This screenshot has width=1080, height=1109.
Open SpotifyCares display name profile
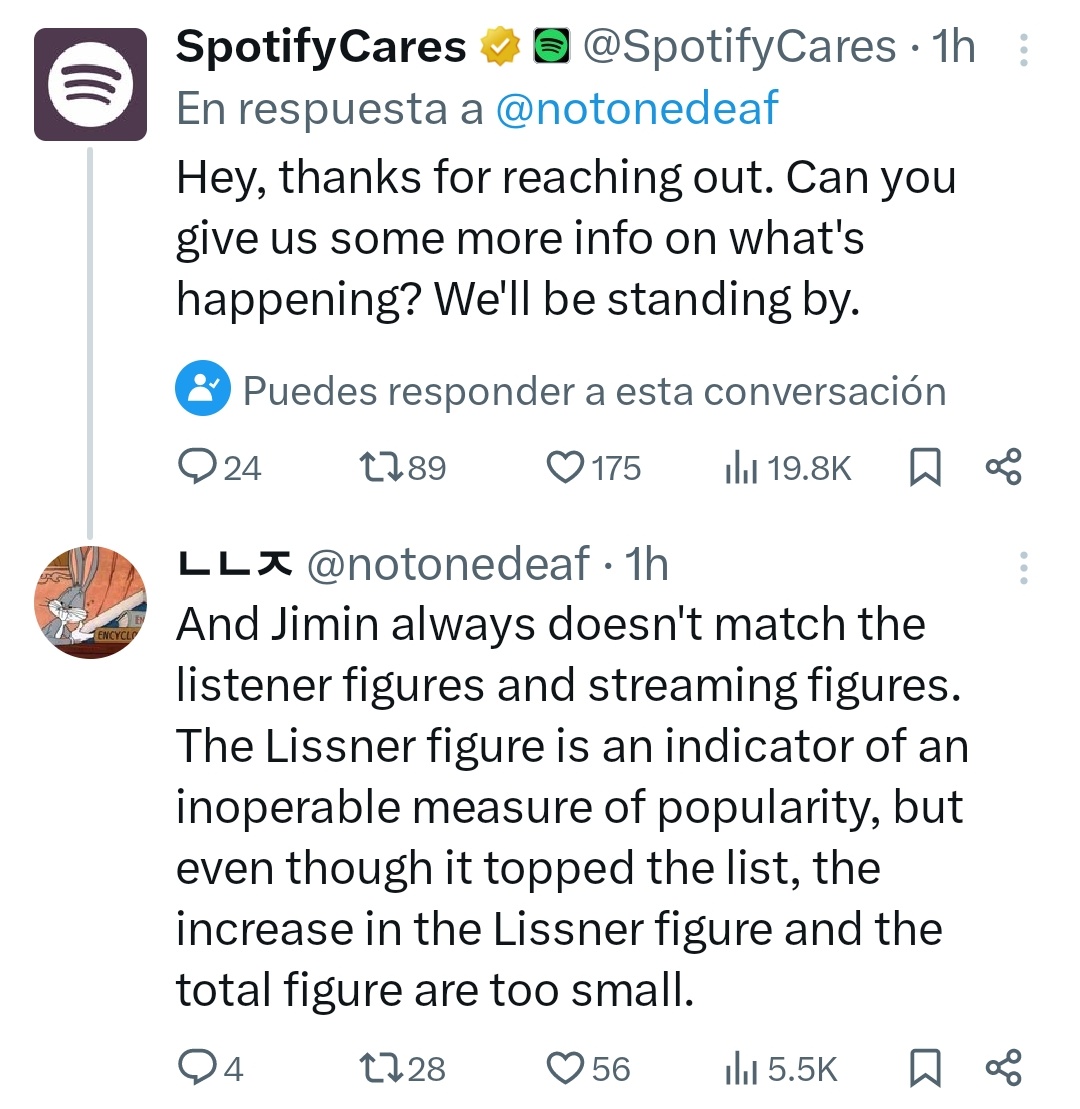tap(321, 47)
